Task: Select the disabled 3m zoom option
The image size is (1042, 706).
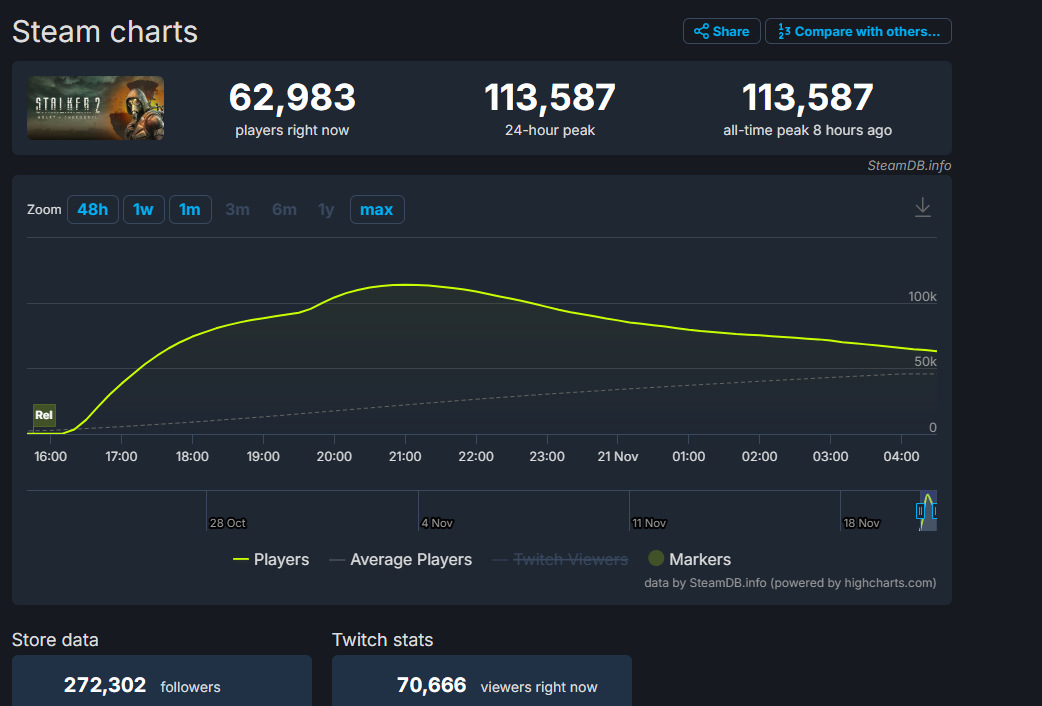Action: point(237,209)
